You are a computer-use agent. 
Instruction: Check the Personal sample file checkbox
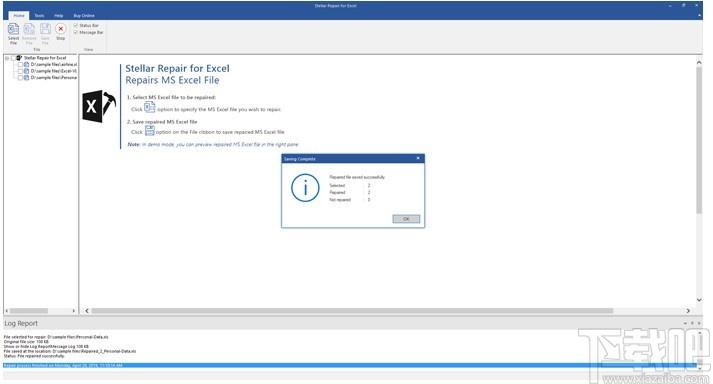coord(20,78)
